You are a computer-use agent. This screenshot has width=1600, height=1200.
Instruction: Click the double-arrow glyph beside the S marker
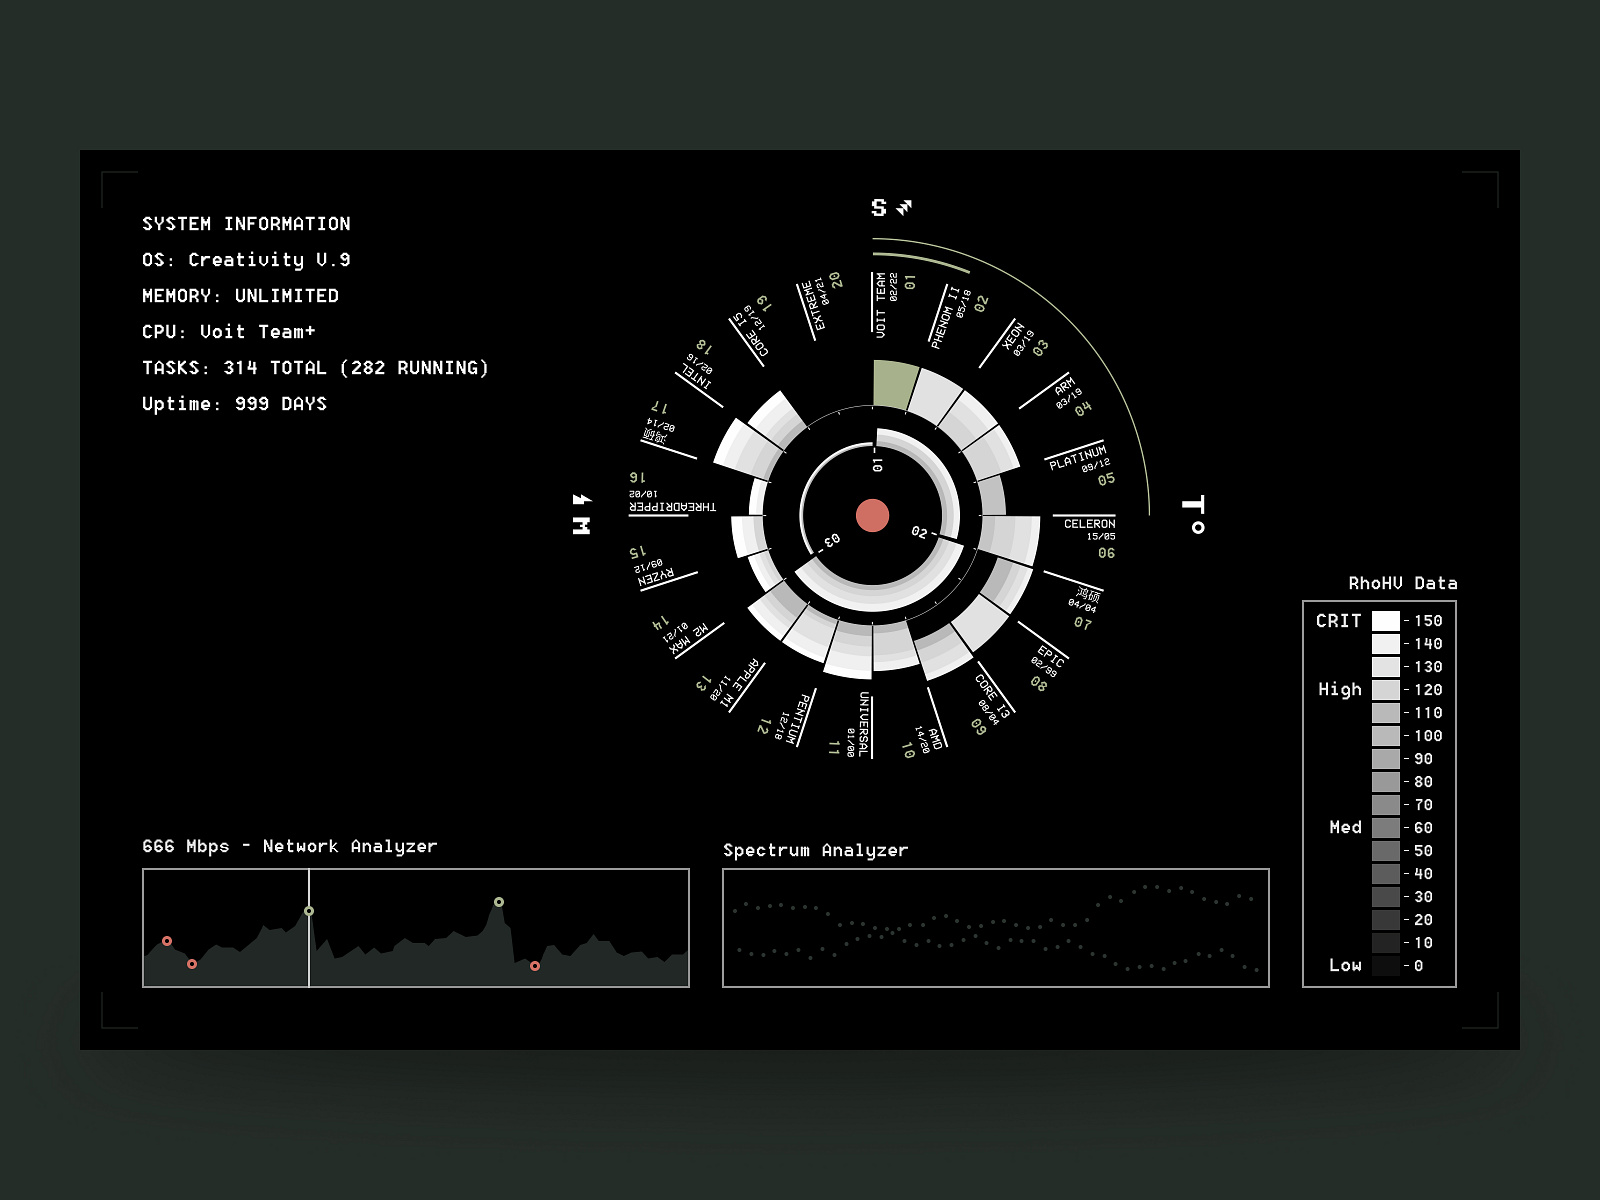pyautogui.click(x=905, y=205)
